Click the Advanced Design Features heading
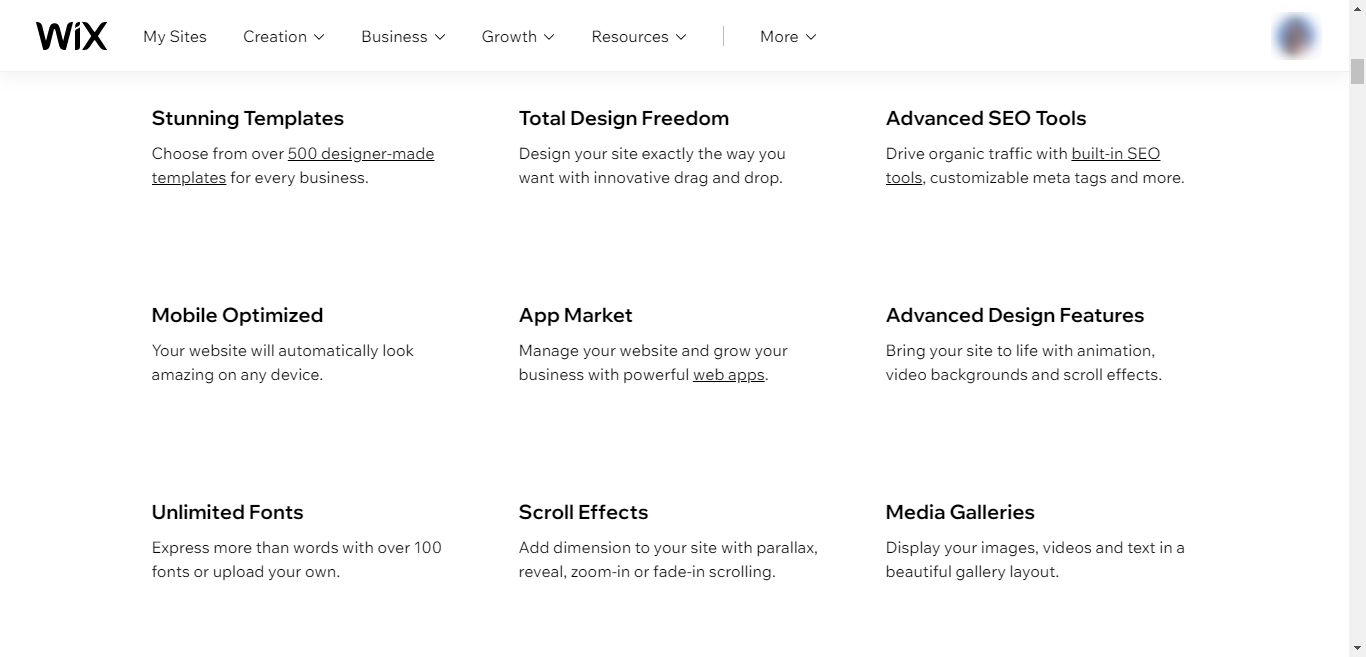Image resolution: width=1366 pixels, height=657 pixels. point(1015,315)
